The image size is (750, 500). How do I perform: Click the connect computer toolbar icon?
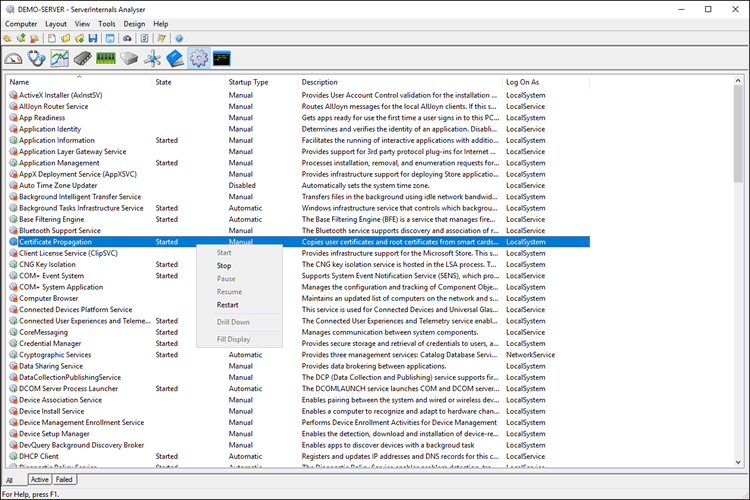8,38
